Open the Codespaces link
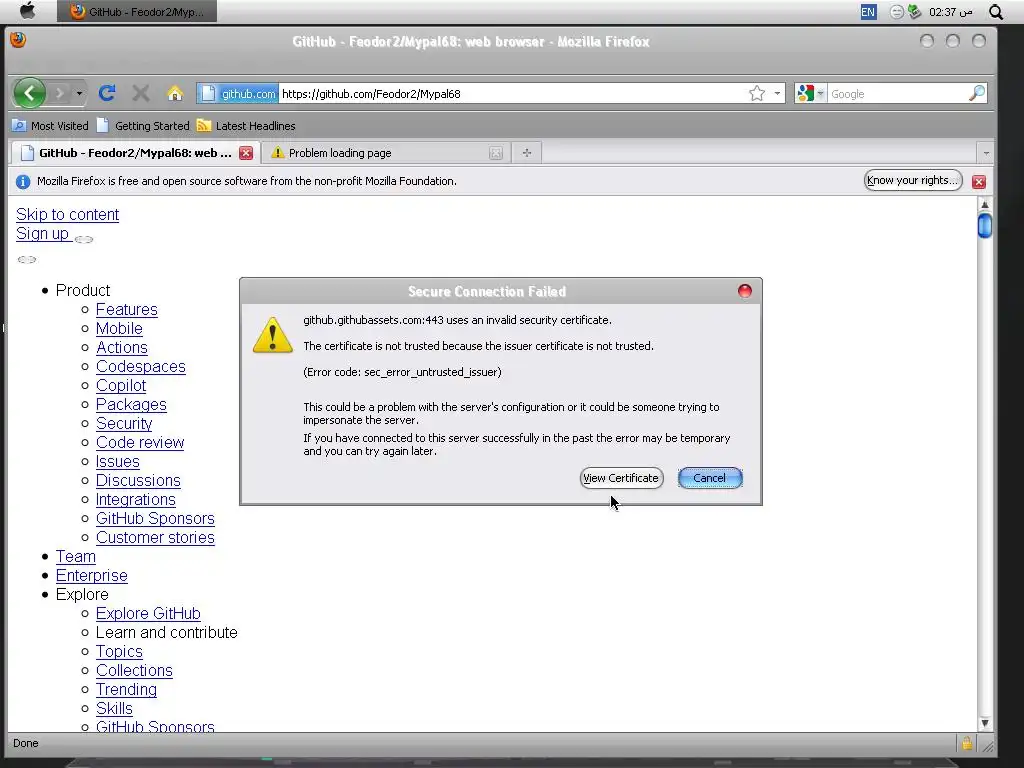 click(140, 366)
